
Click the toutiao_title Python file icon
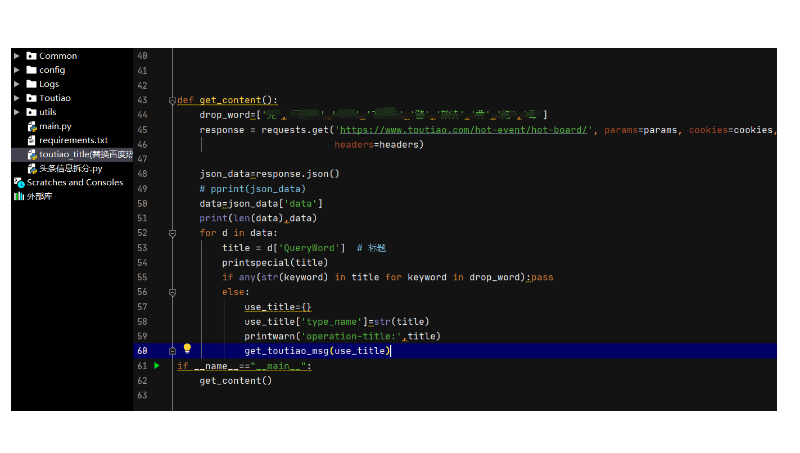[32, 154]
